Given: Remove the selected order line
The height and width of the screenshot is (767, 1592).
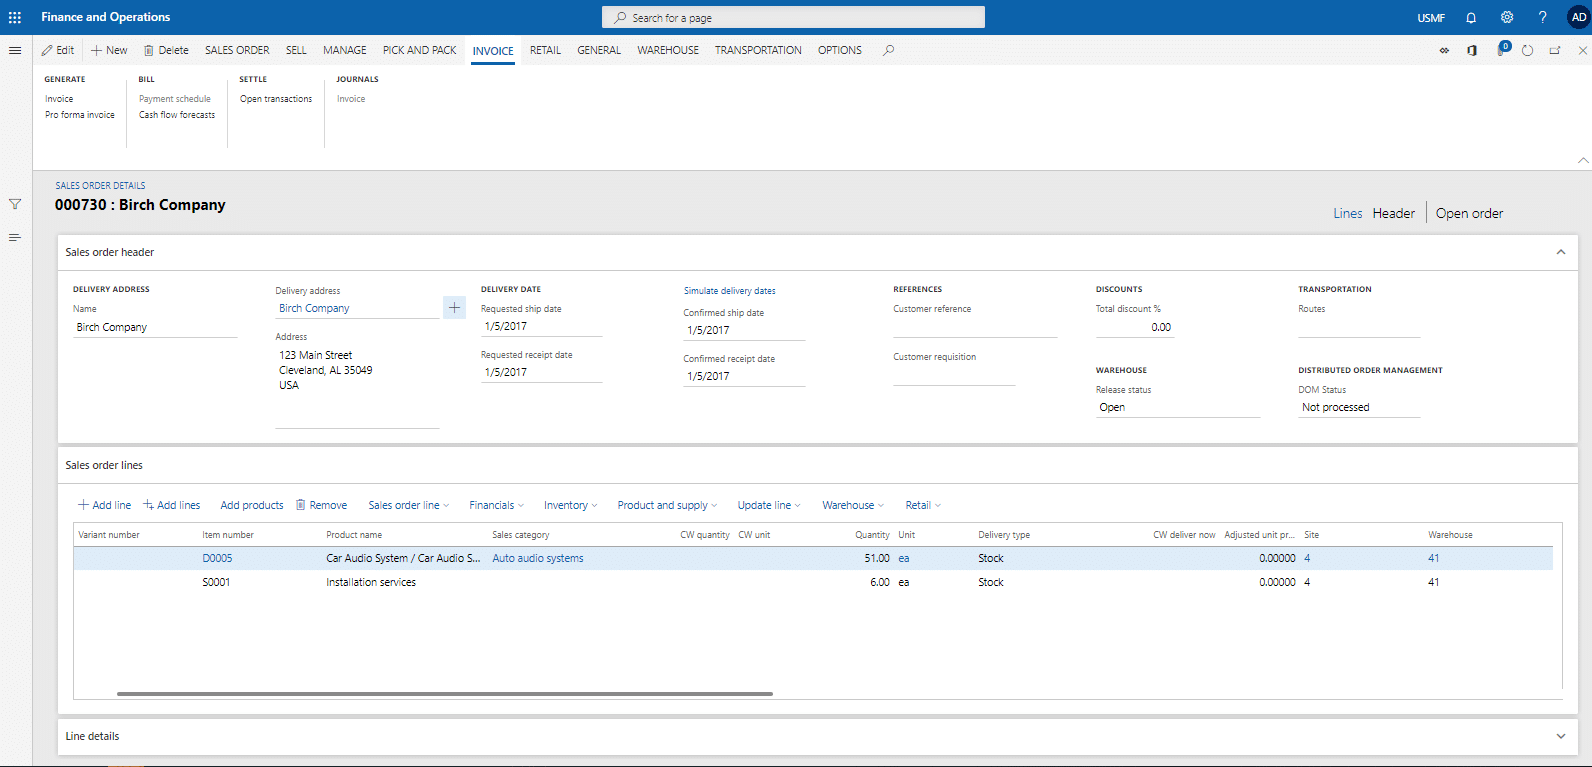Looking at the screenshot, I should [x=322, y=505].
